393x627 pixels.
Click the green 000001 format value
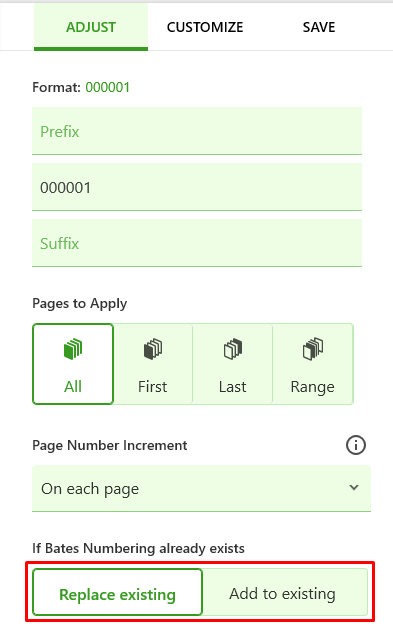click(x=108, y=87)
